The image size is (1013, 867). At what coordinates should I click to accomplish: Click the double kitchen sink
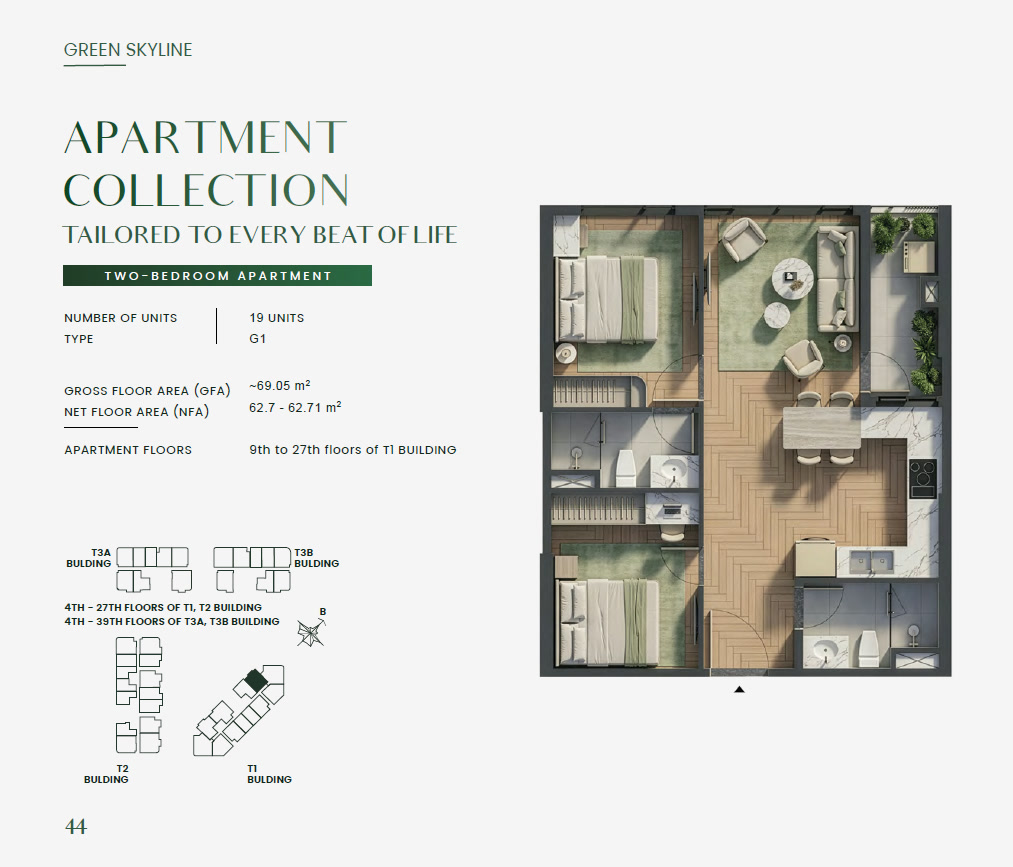pyautogui.click(x=872, y=562)
